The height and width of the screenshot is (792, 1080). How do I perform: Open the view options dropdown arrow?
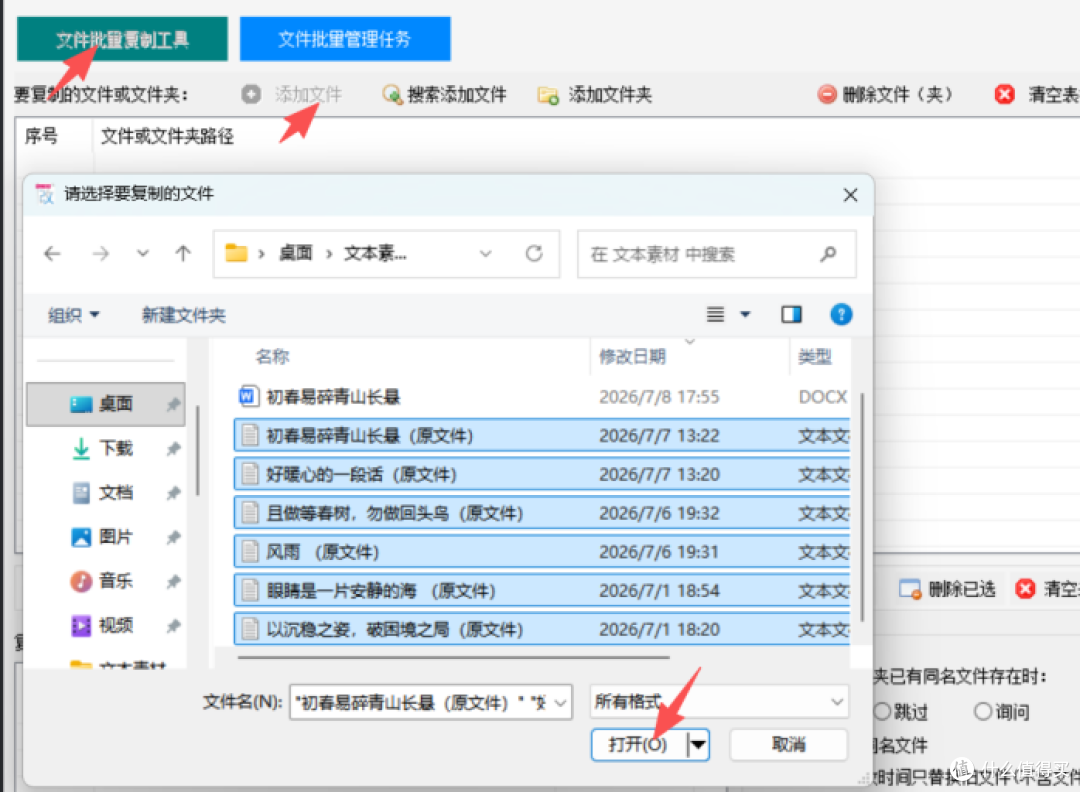(745, 315)
